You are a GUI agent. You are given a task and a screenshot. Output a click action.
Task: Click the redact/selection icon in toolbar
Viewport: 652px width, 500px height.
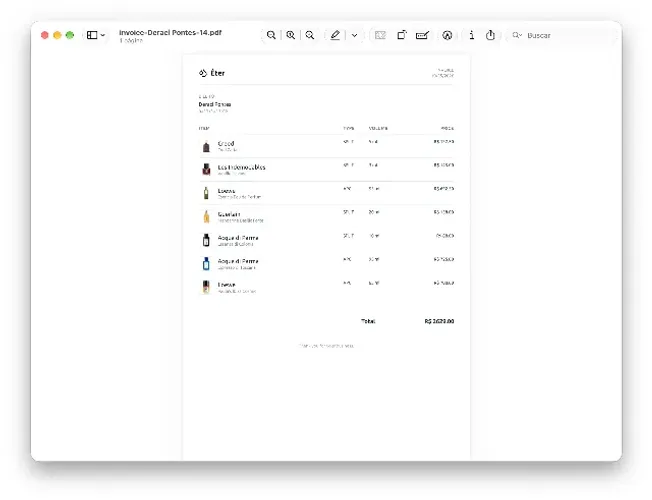(x=380, y=35)
